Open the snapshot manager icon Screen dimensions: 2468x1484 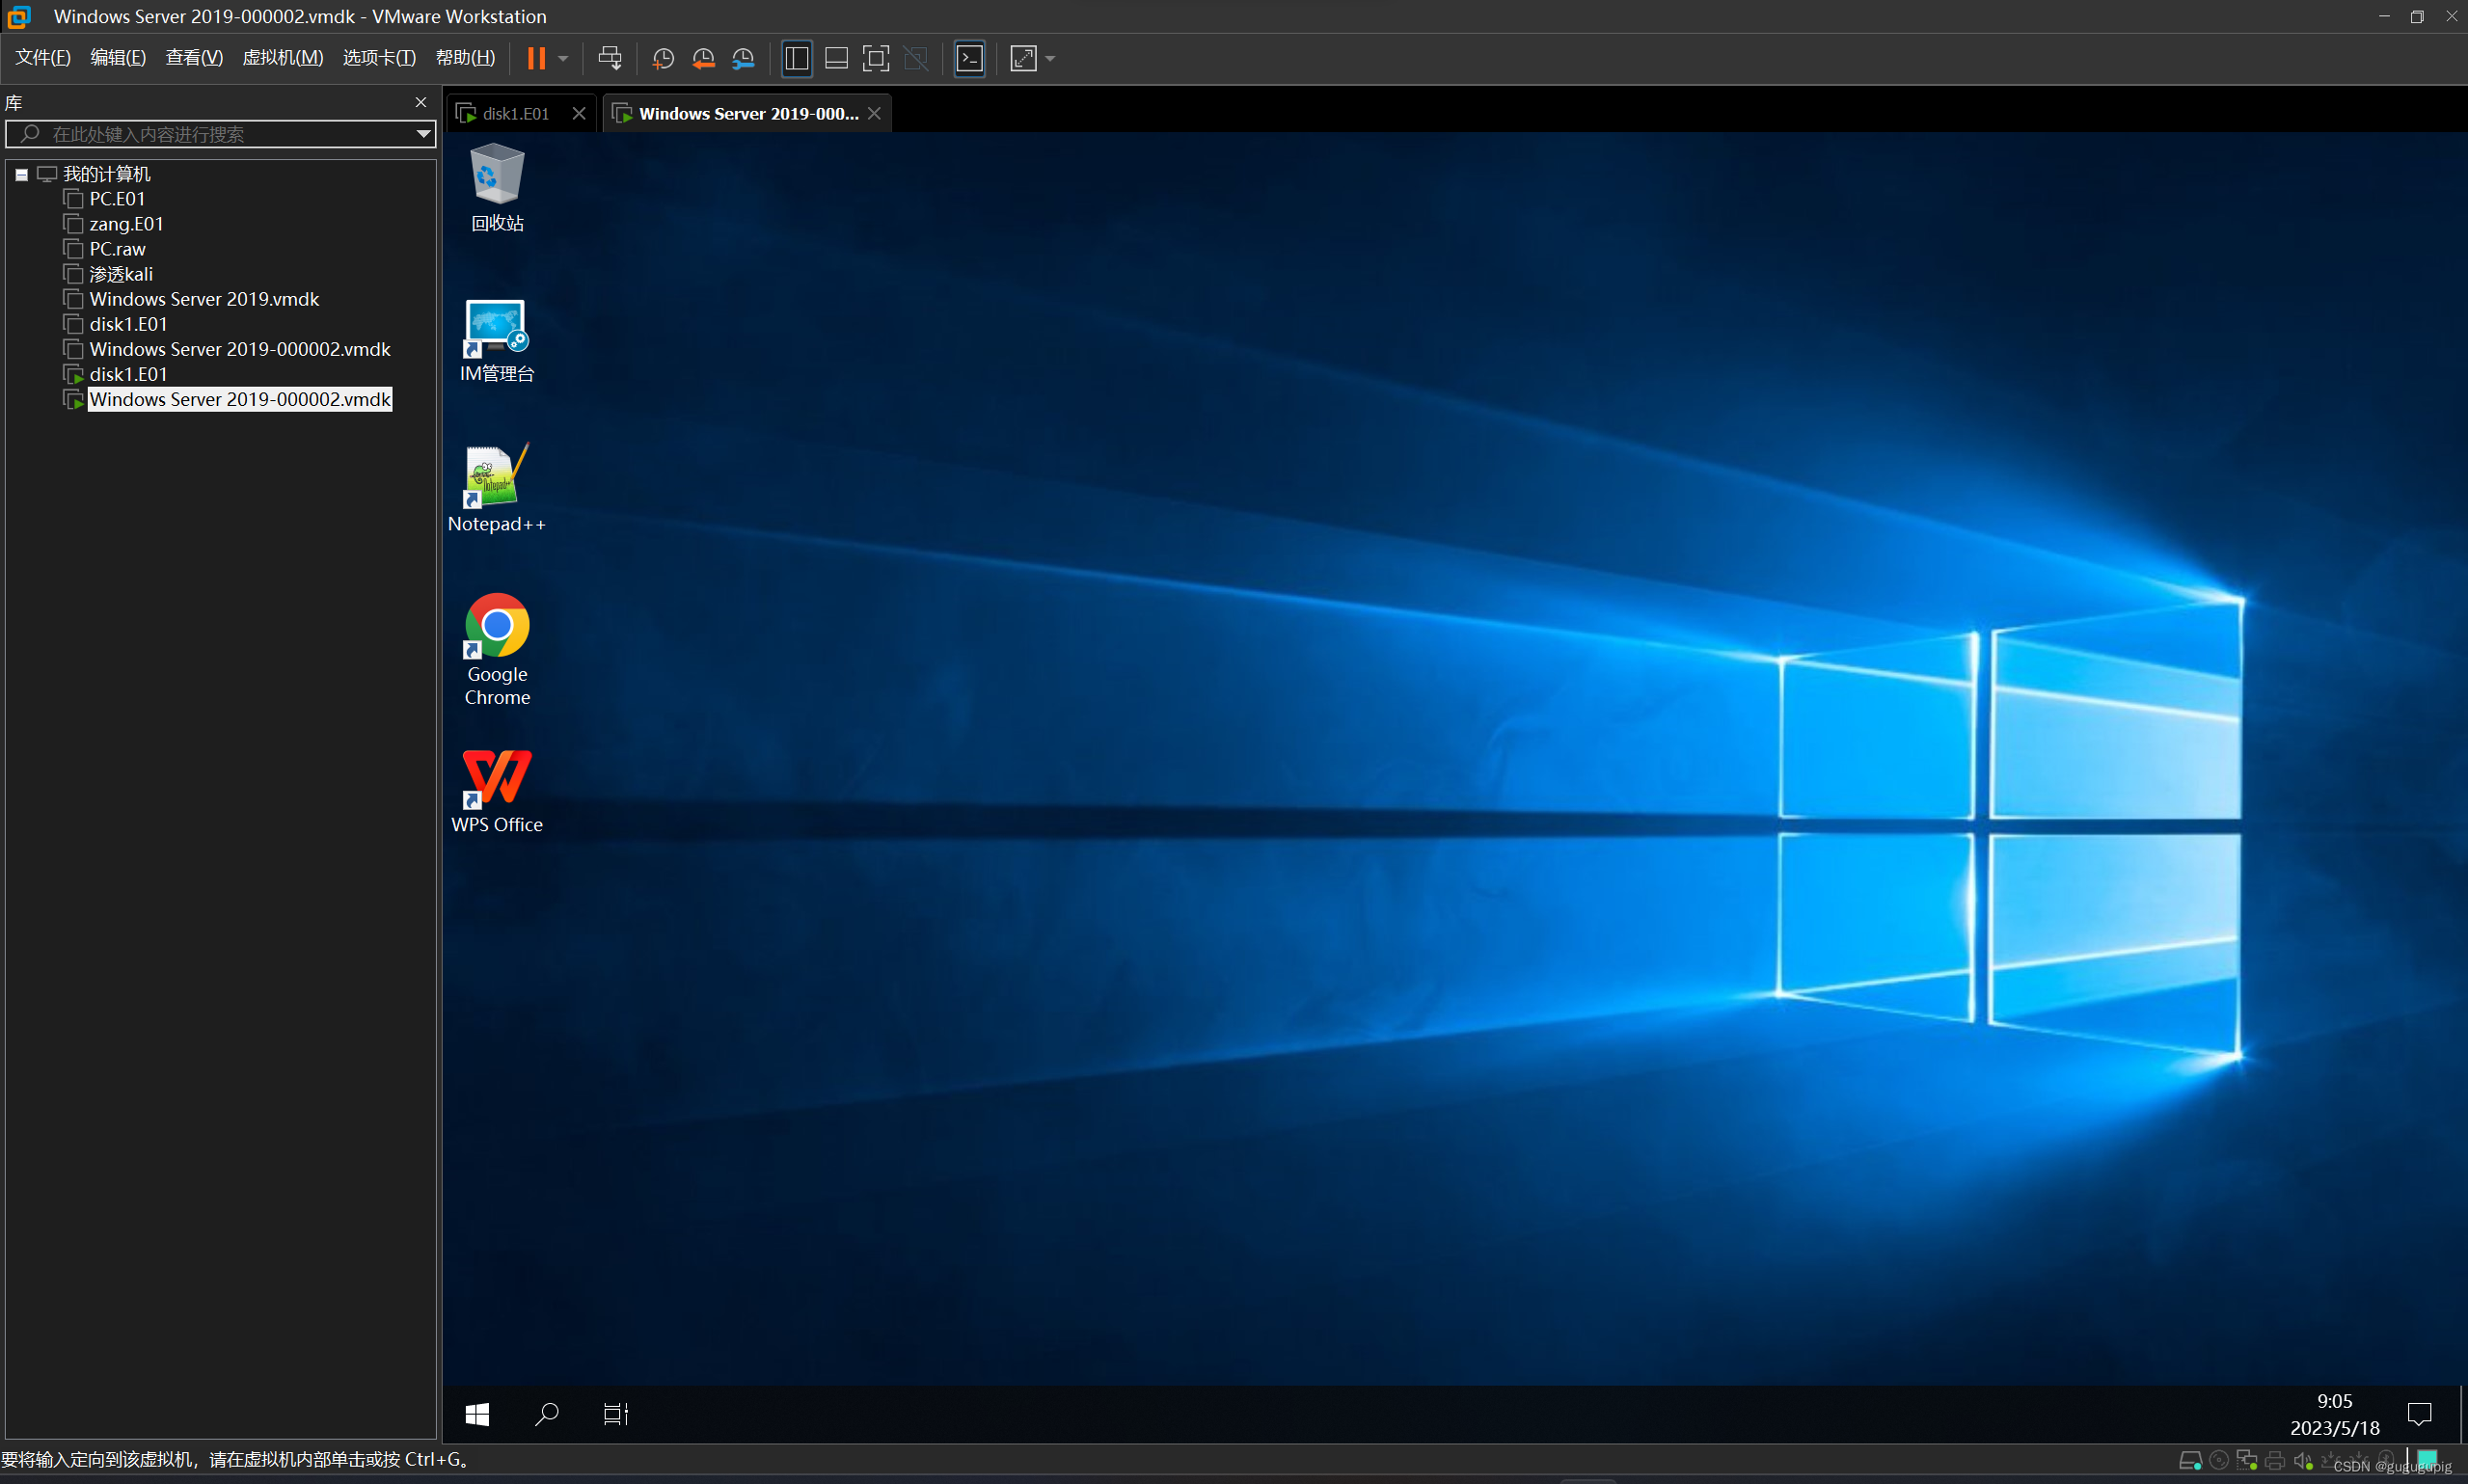click(x=743, y=58)
